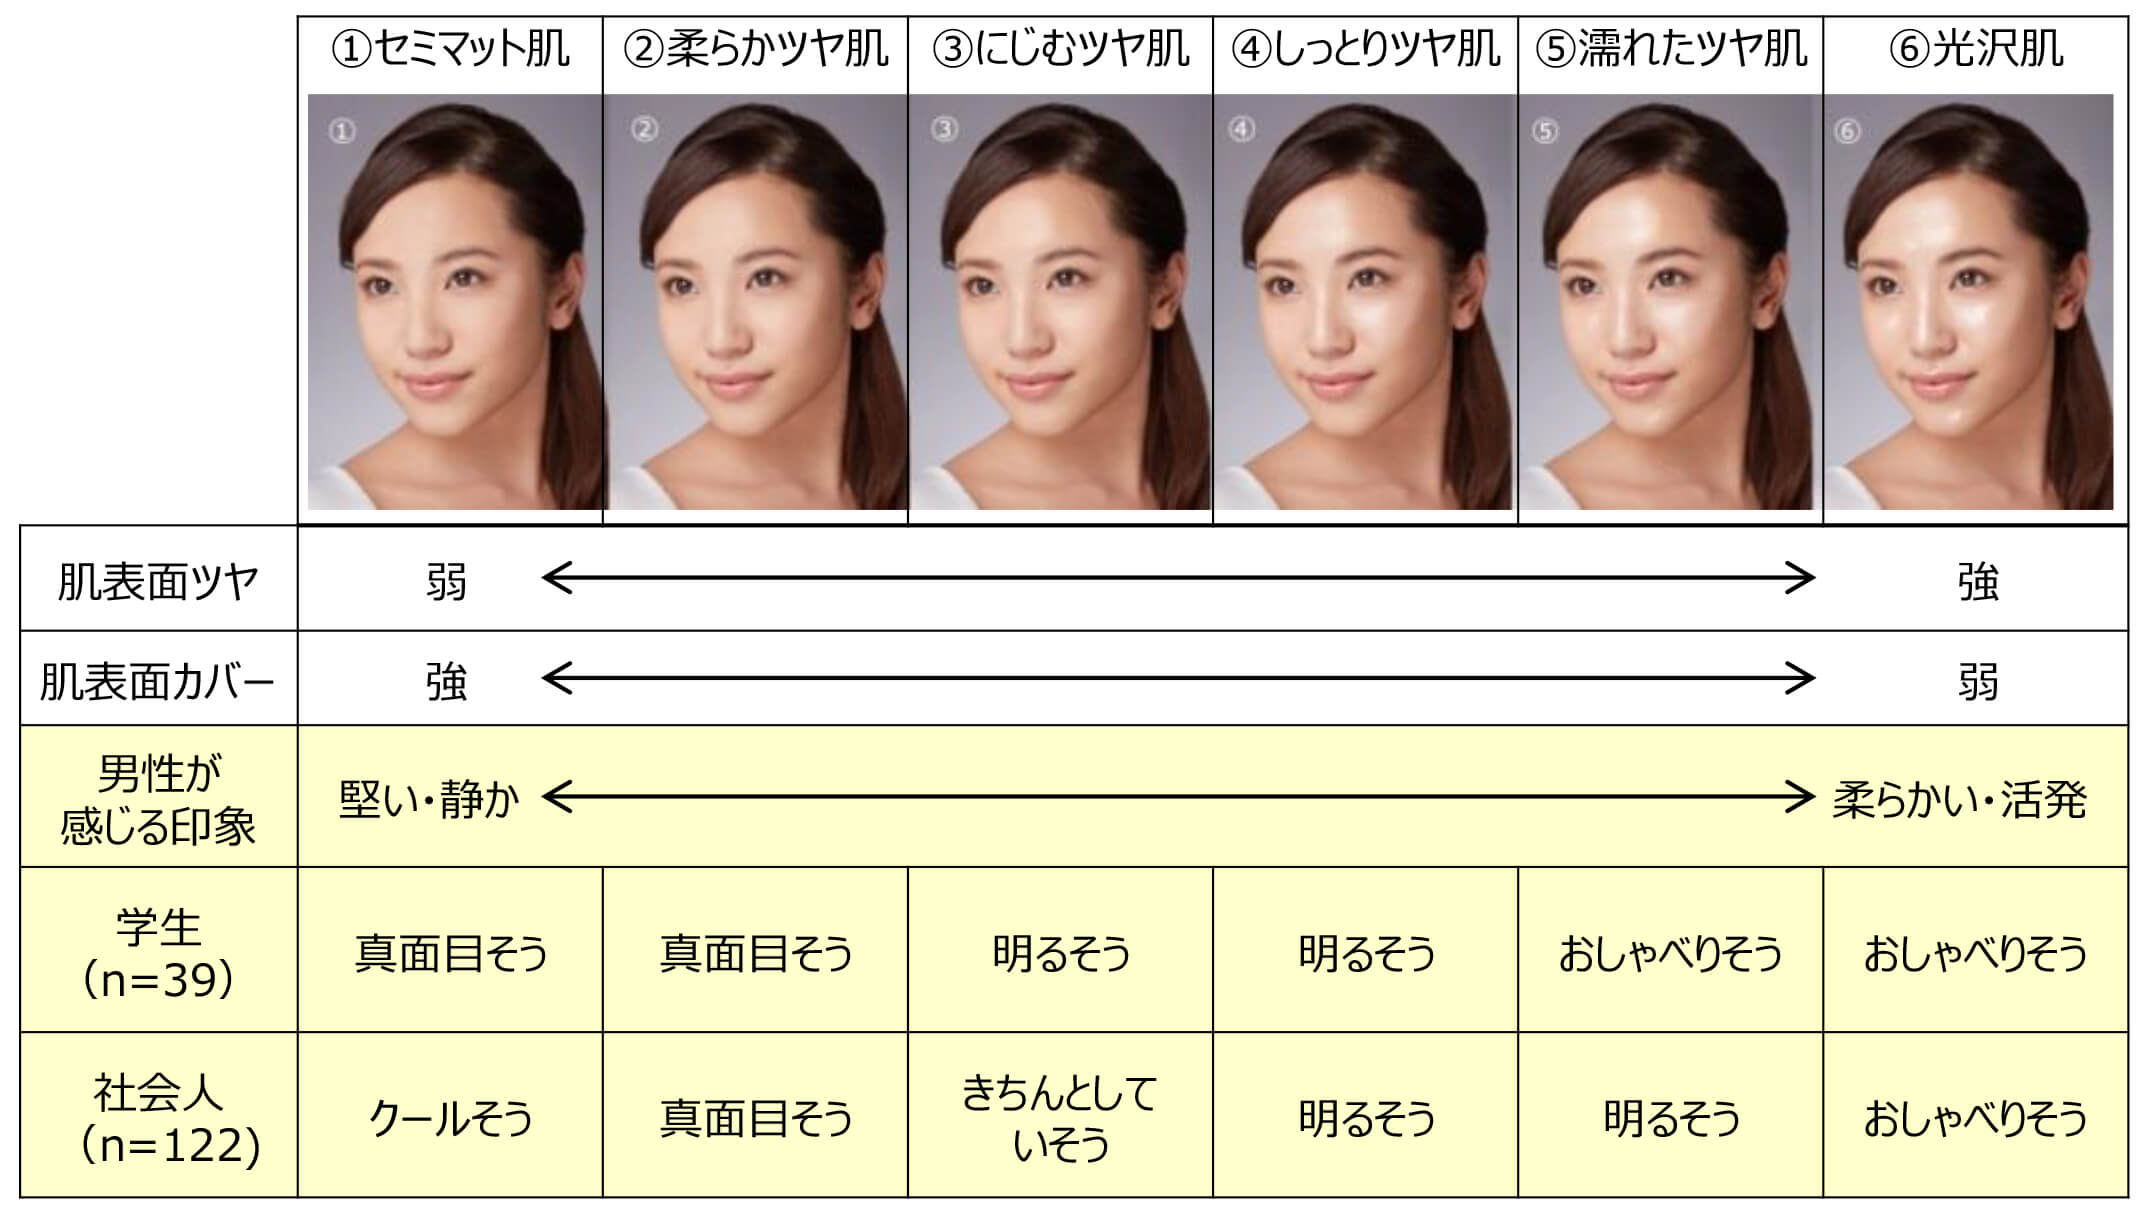Viewport: 2150px width, 1212px height.
Task: Click 弱 in the 肌表面ツヤ row
Action: pos(446,582)
